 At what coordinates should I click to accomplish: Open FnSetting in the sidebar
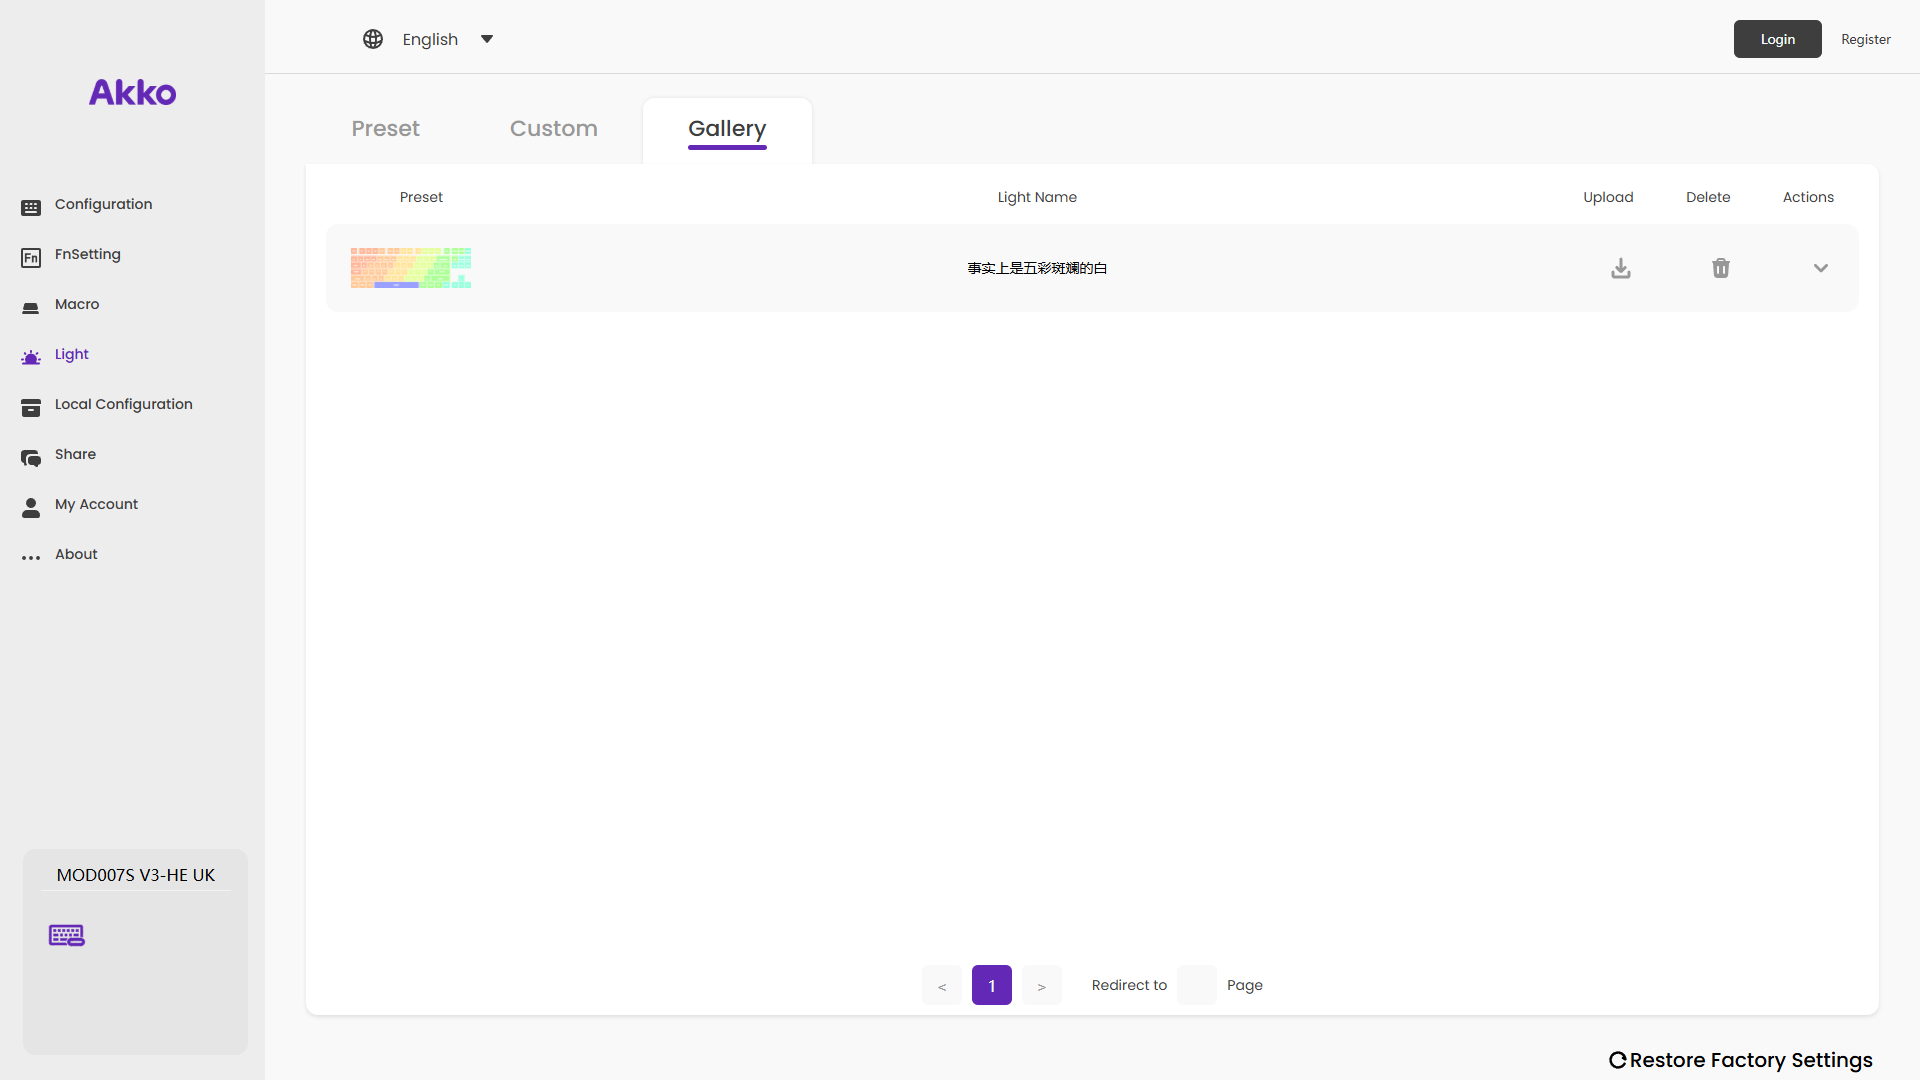(x=87, y=254)
